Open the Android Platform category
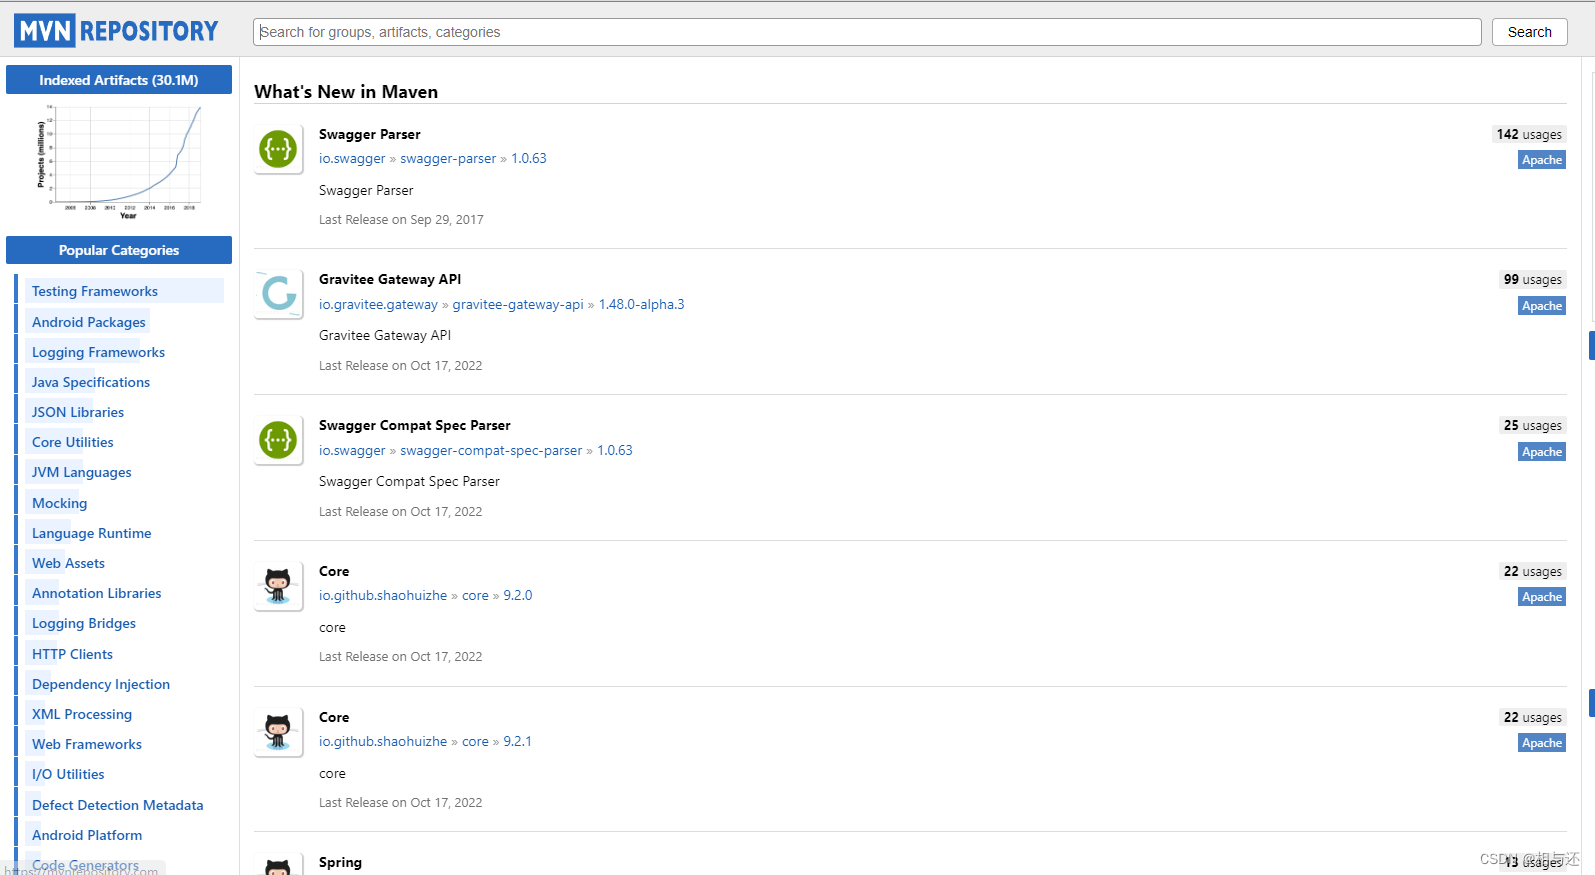Image resolution: width=1595 pixels, height=875 pixels. 87,835
